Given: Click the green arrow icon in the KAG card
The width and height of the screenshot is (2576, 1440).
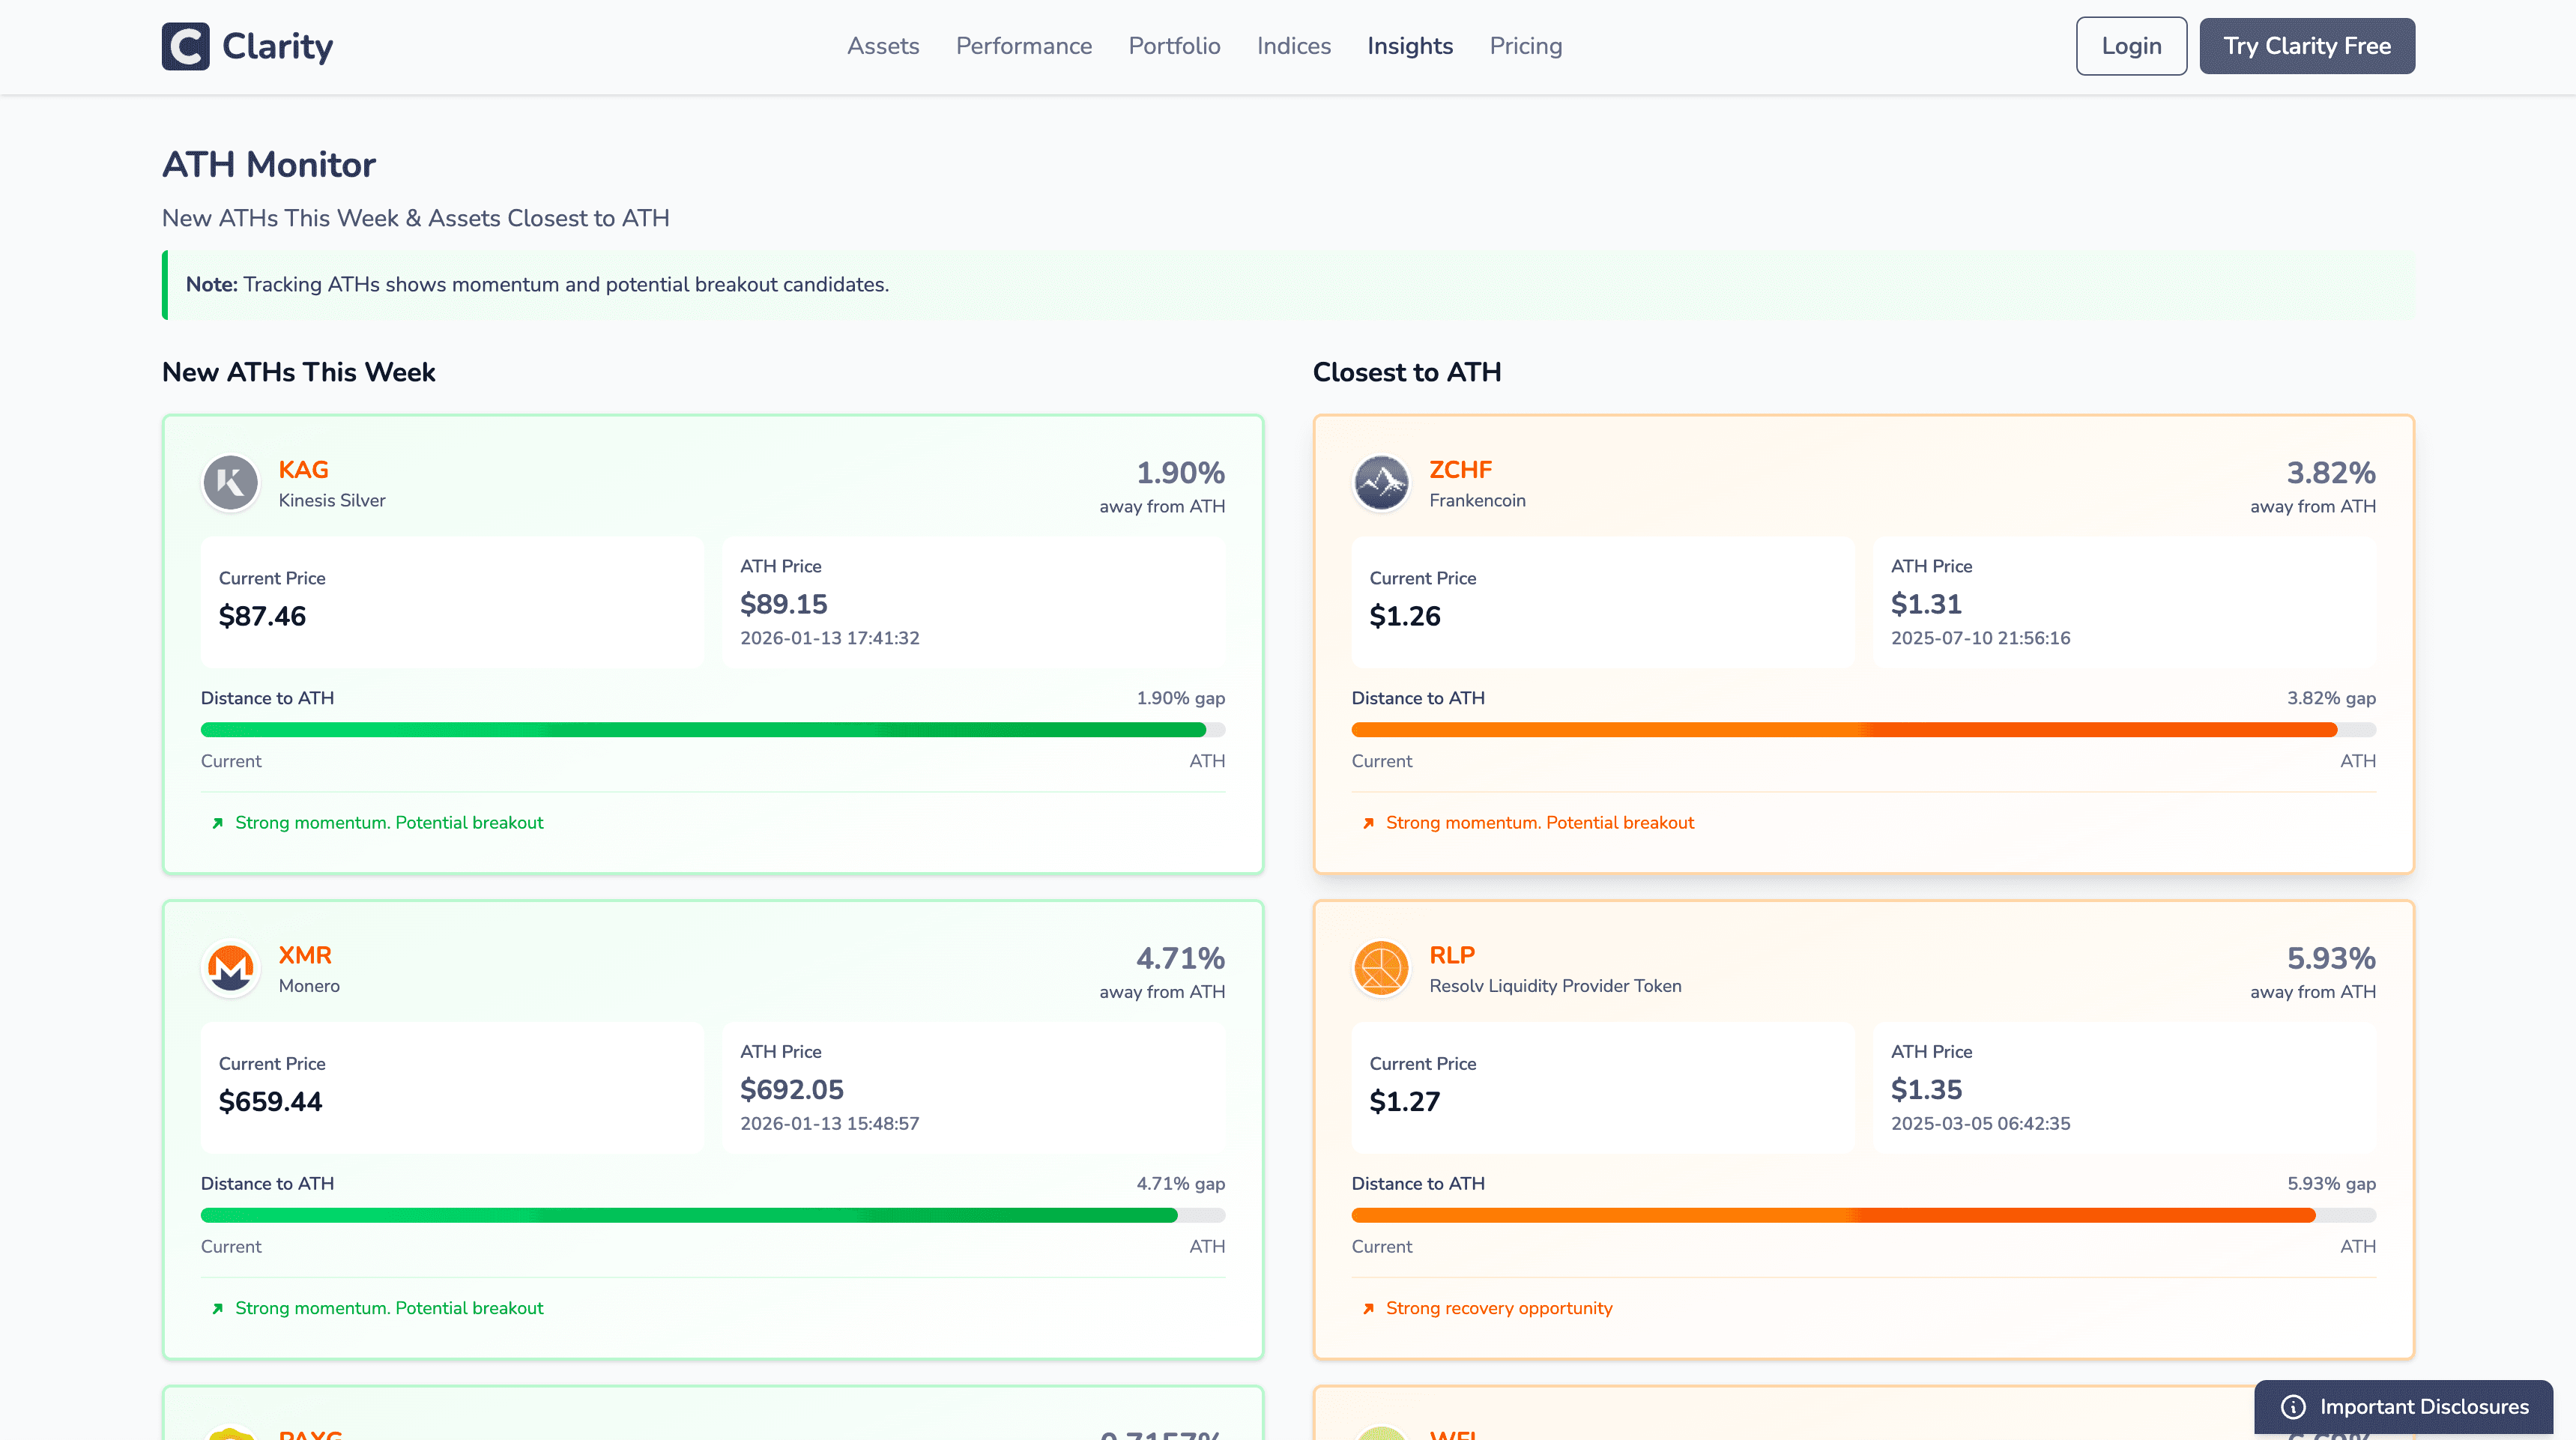Looking at the screenshot, I should (217, 823).
